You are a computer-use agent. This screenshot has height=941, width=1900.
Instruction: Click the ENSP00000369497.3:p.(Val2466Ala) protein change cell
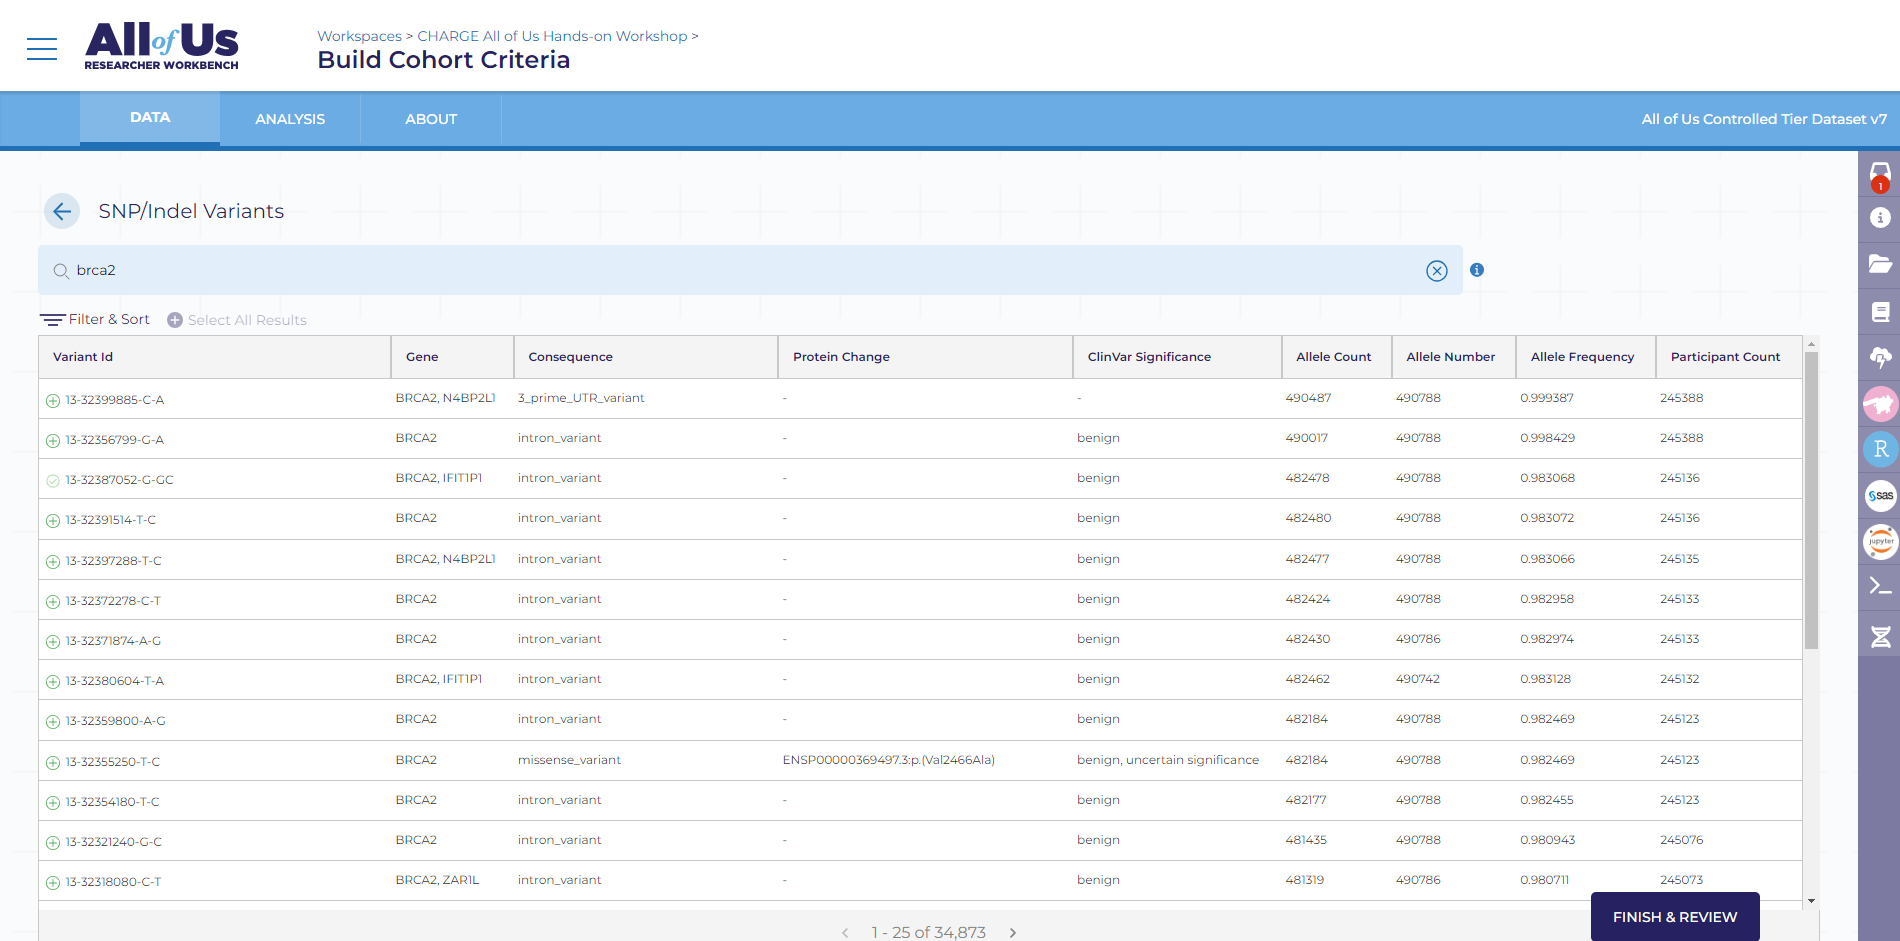(x=888, y=760)
